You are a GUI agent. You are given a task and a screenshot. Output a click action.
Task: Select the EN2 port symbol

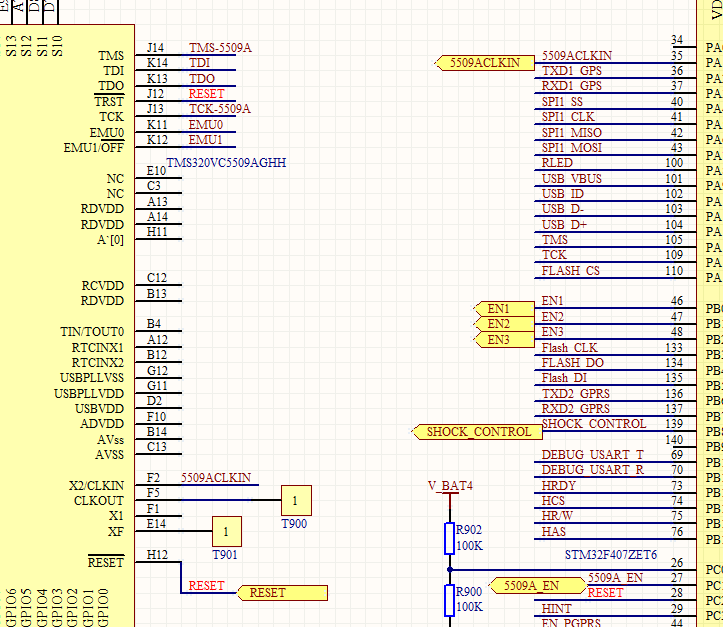504,324
